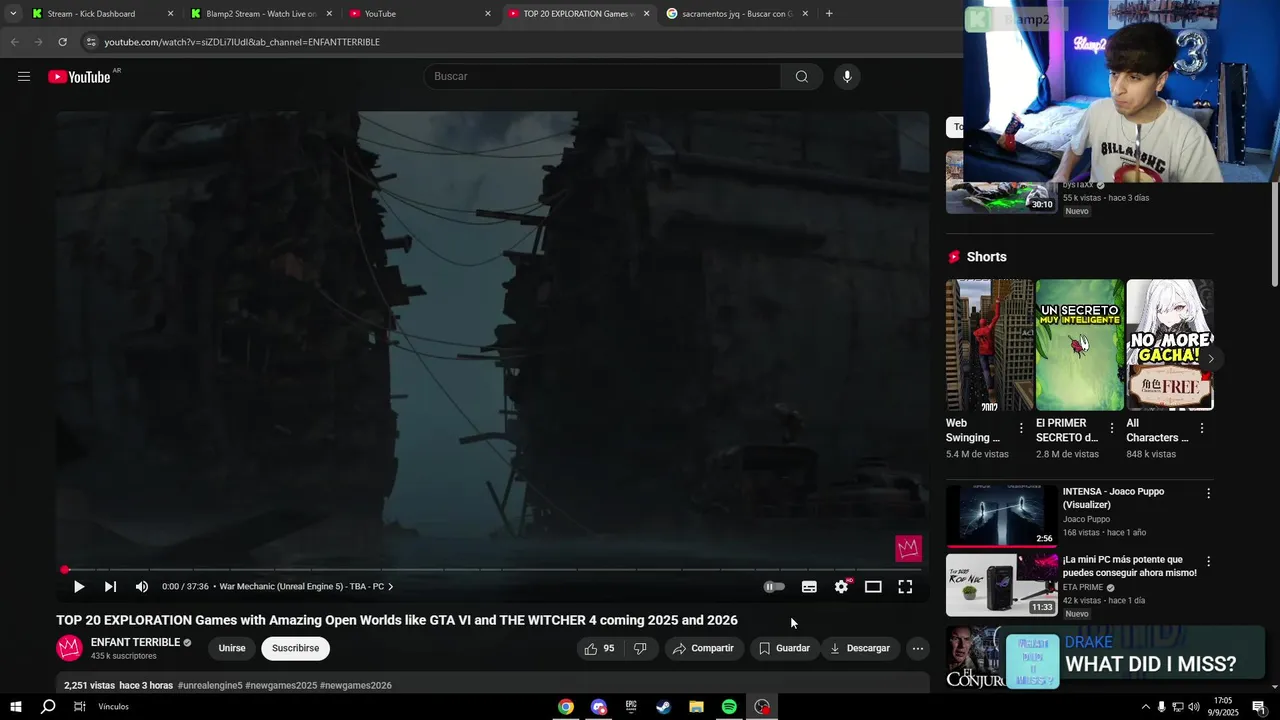Image resolution: width=1280 pixels, height=720 pixels.
Task: Open Task View on the taskbar
Action: [x=80, y=707]
